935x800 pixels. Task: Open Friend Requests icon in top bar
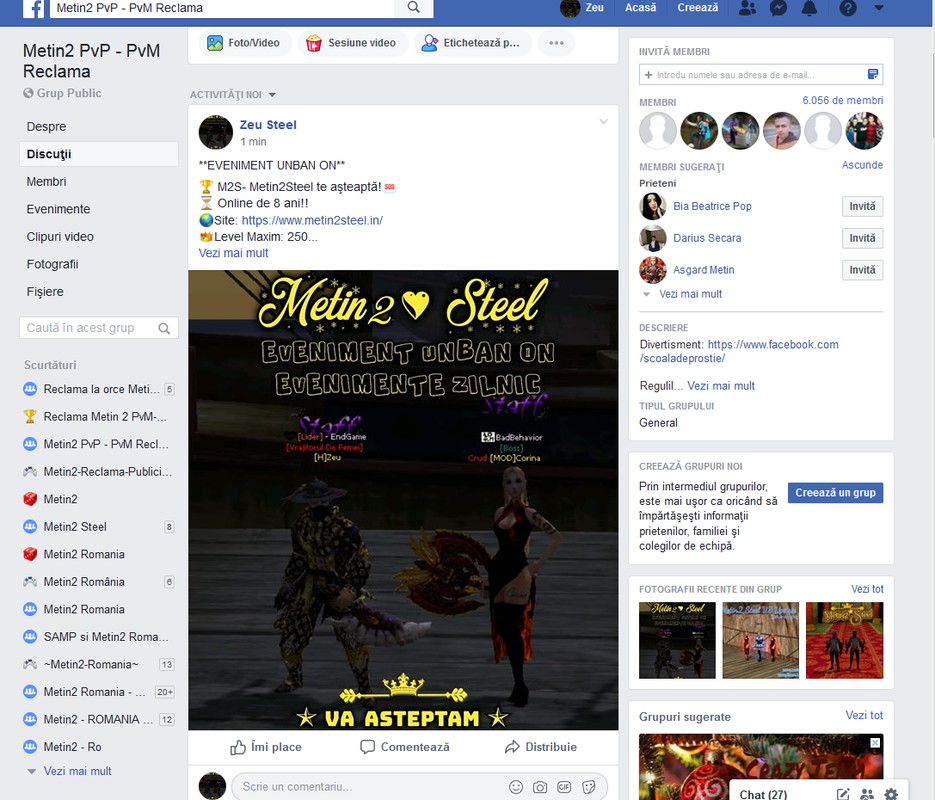(747, 8)
